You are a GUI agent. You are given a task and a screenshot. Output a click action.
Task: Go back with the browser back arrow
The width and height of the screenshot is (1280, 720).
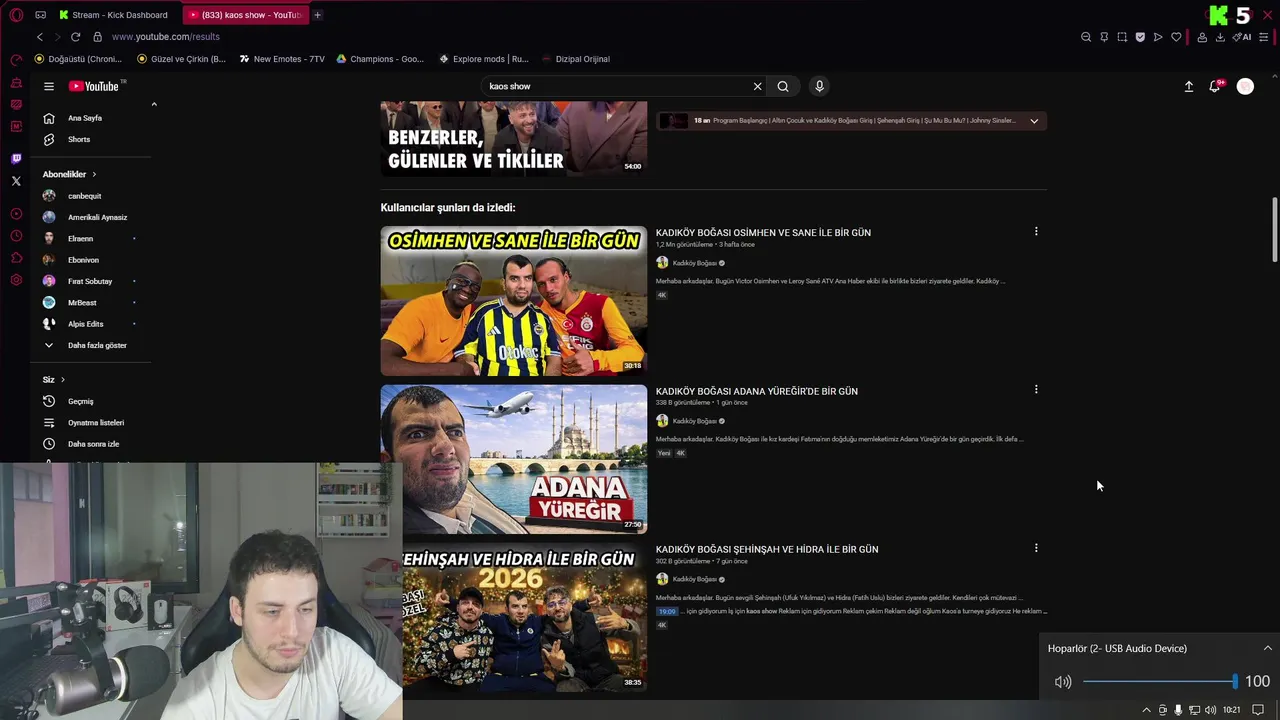[40, 37]
